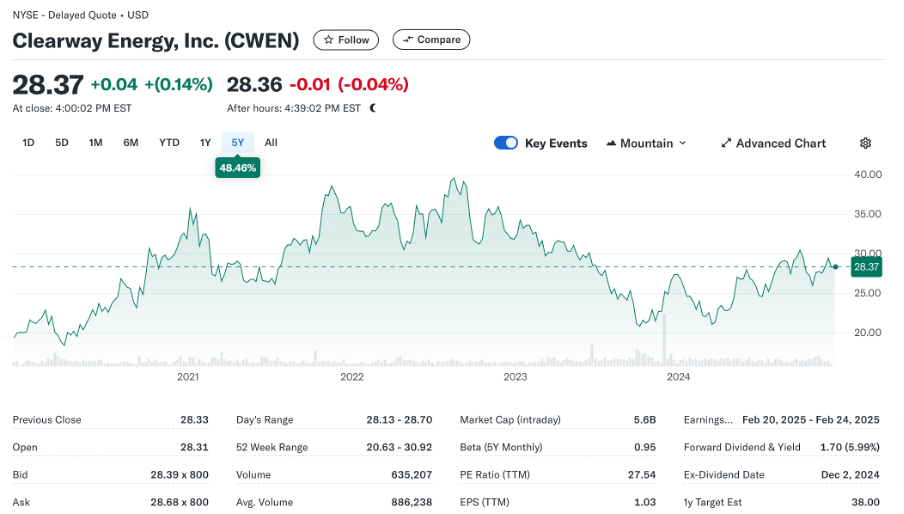
Task: Click the 28.37 price marker on chart axis
Action: [x=865, y=267]
